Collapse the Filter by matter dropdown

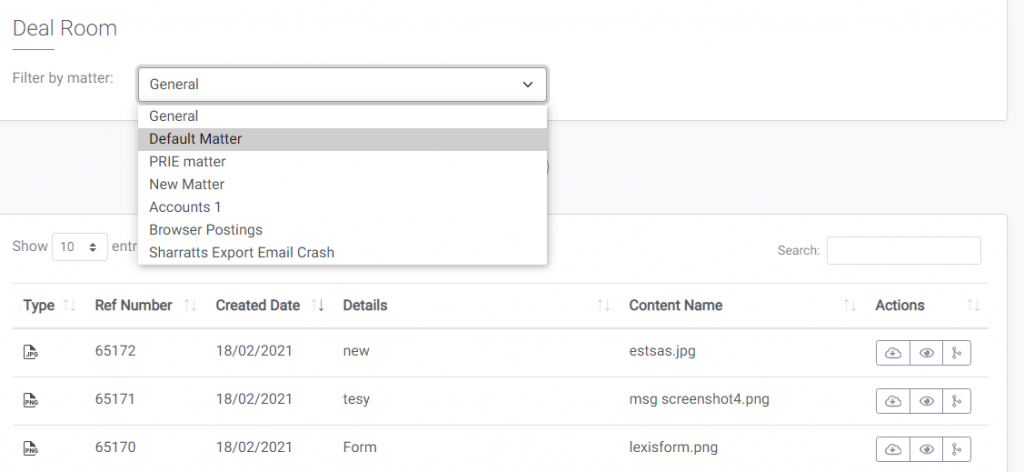click(342, 84)
